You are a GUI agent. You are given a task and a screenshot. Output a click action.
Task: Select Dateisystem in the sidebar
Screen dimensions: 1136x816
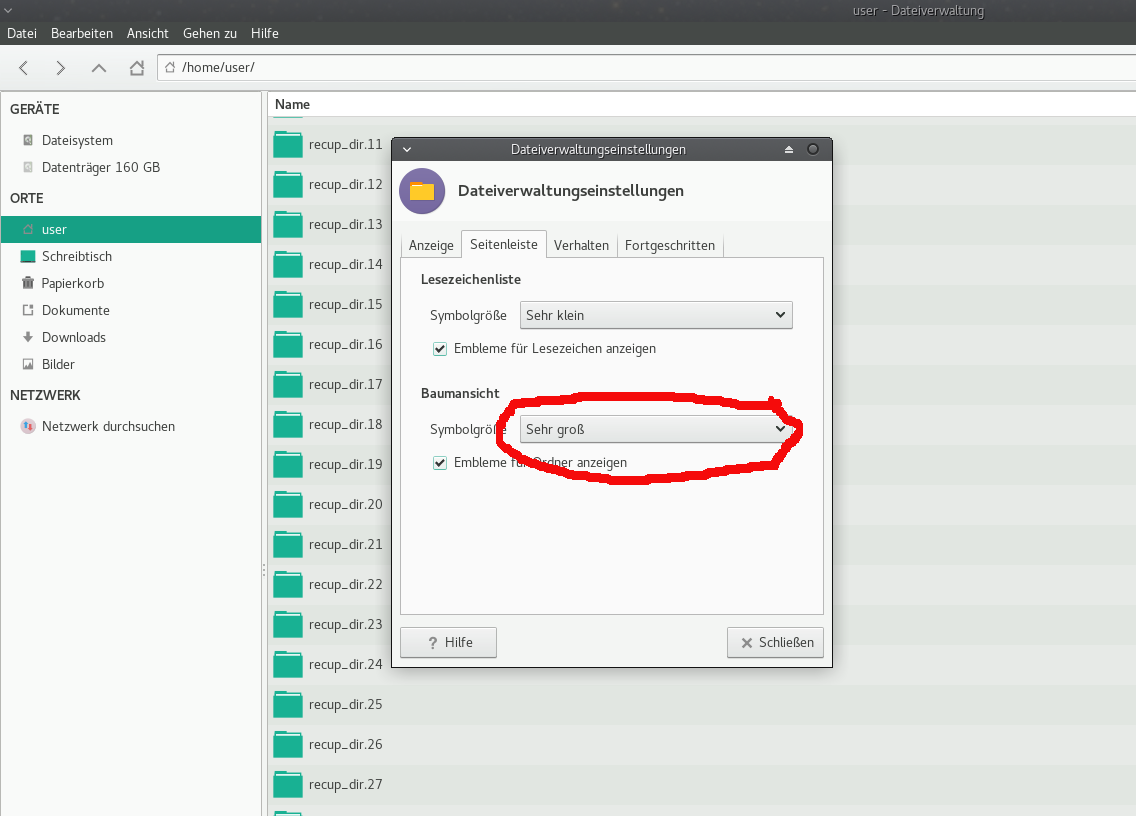pos(76,140)
